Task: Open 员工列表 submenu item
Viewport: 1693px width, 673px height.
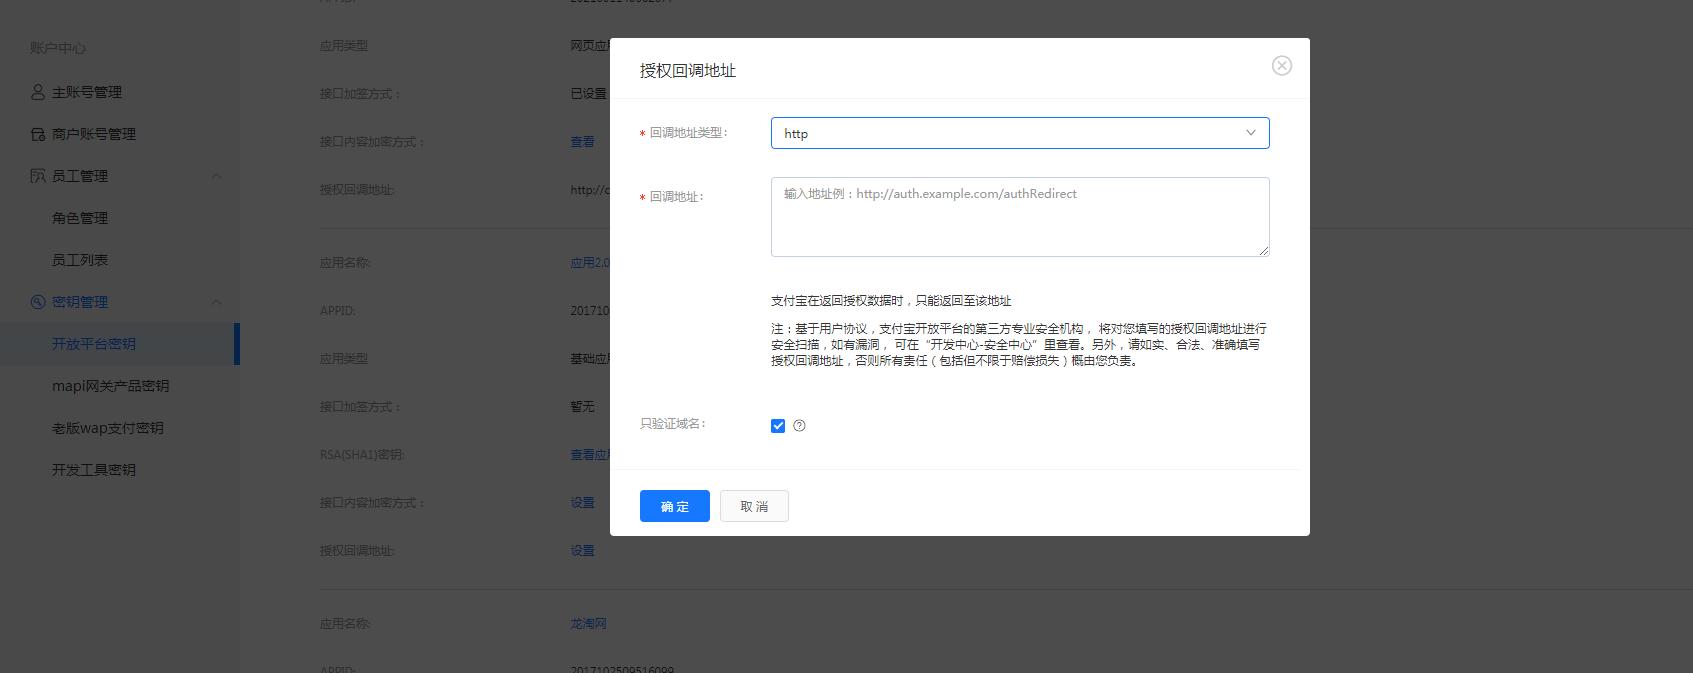Action: tap(80, 260)
